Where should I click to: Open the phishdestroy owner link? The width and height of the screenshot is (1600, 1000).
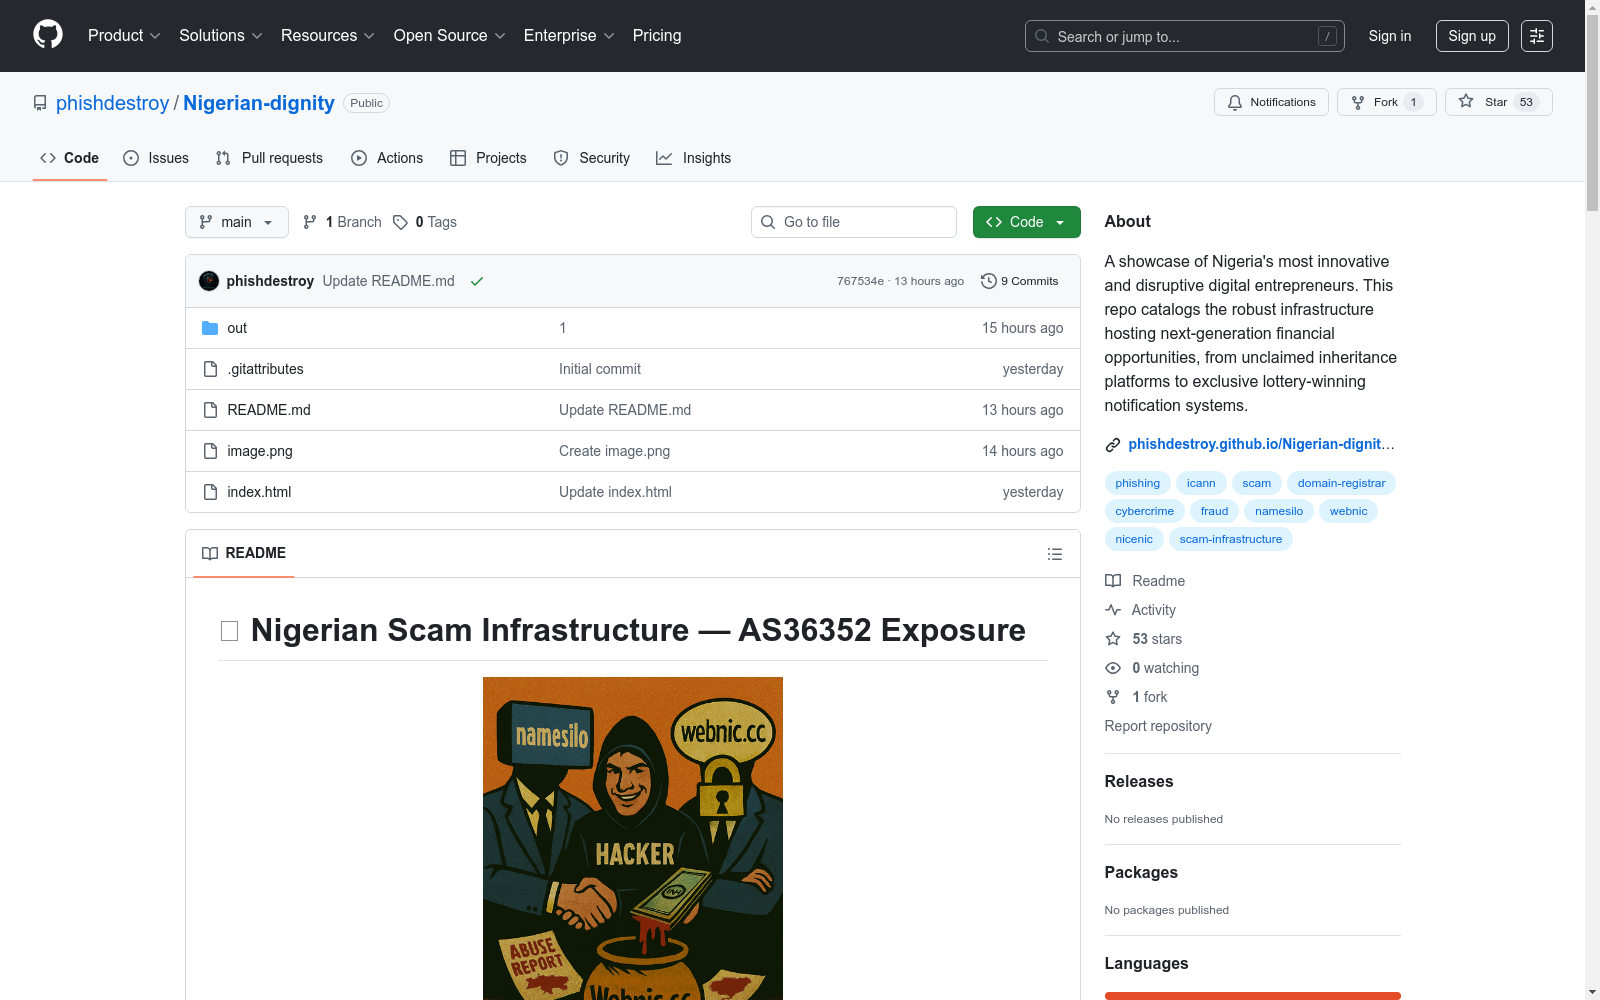[113, 103]
